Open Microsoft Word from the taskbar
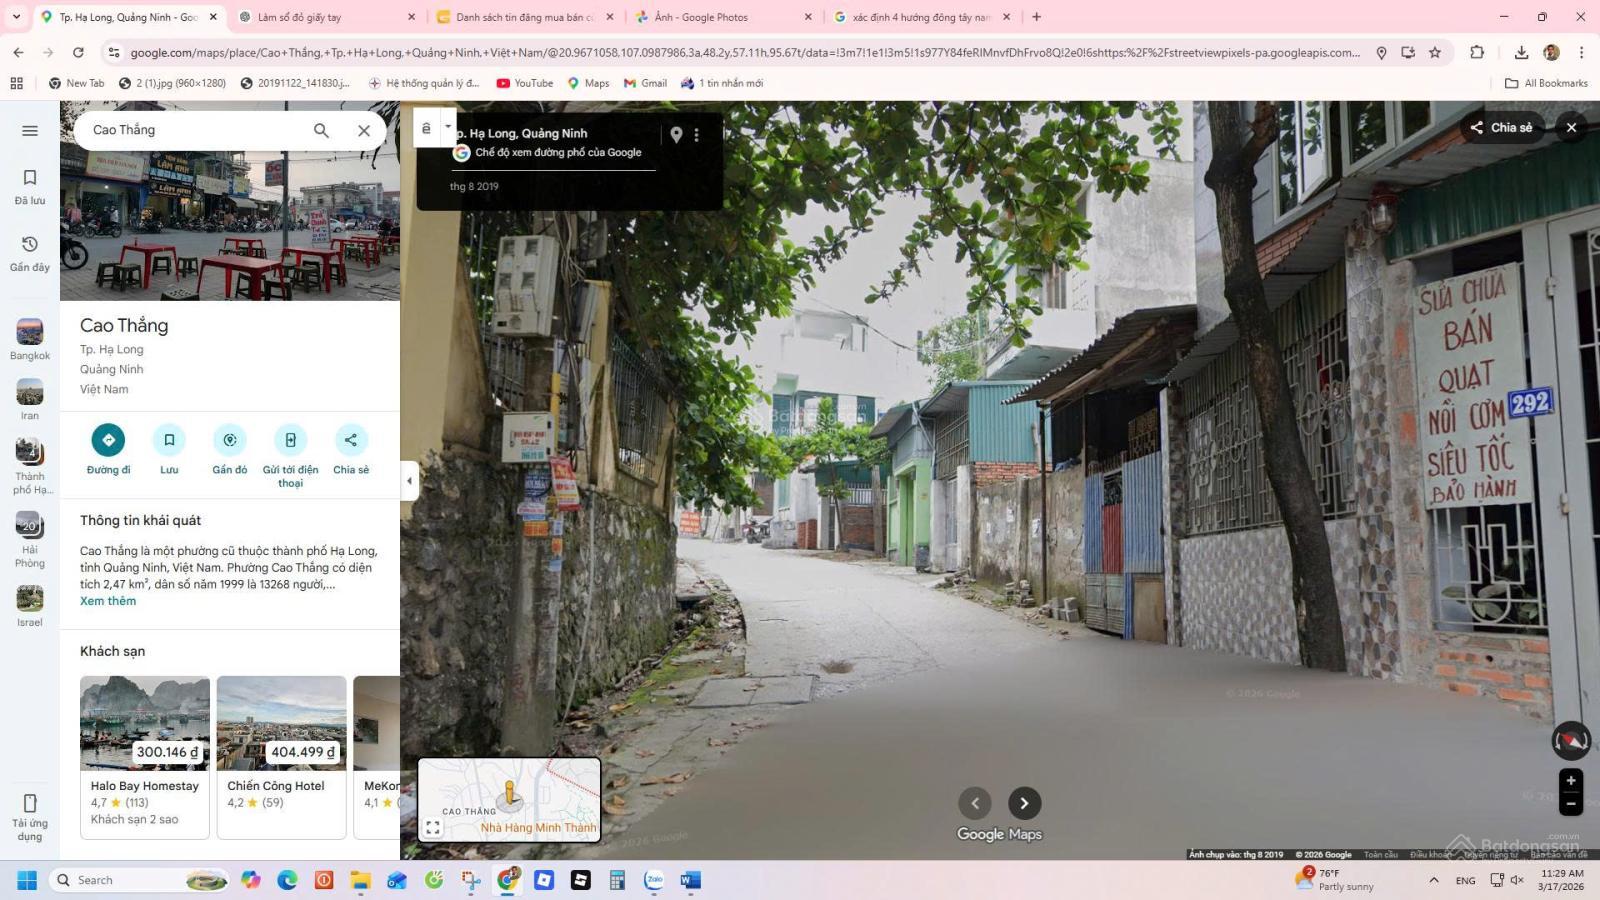This screenshot has width=1600, height=900. (691, 880)
